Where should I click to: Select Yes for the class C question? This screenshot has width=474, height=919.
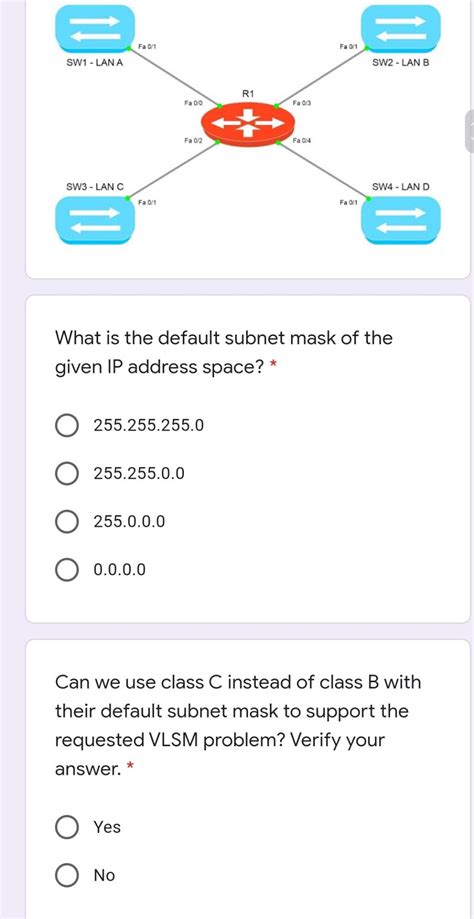(x=67, y=827)
